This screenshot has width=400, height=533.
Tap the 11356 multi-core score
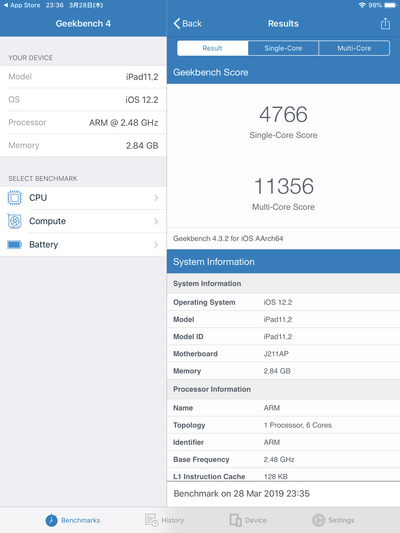(283, 186)
